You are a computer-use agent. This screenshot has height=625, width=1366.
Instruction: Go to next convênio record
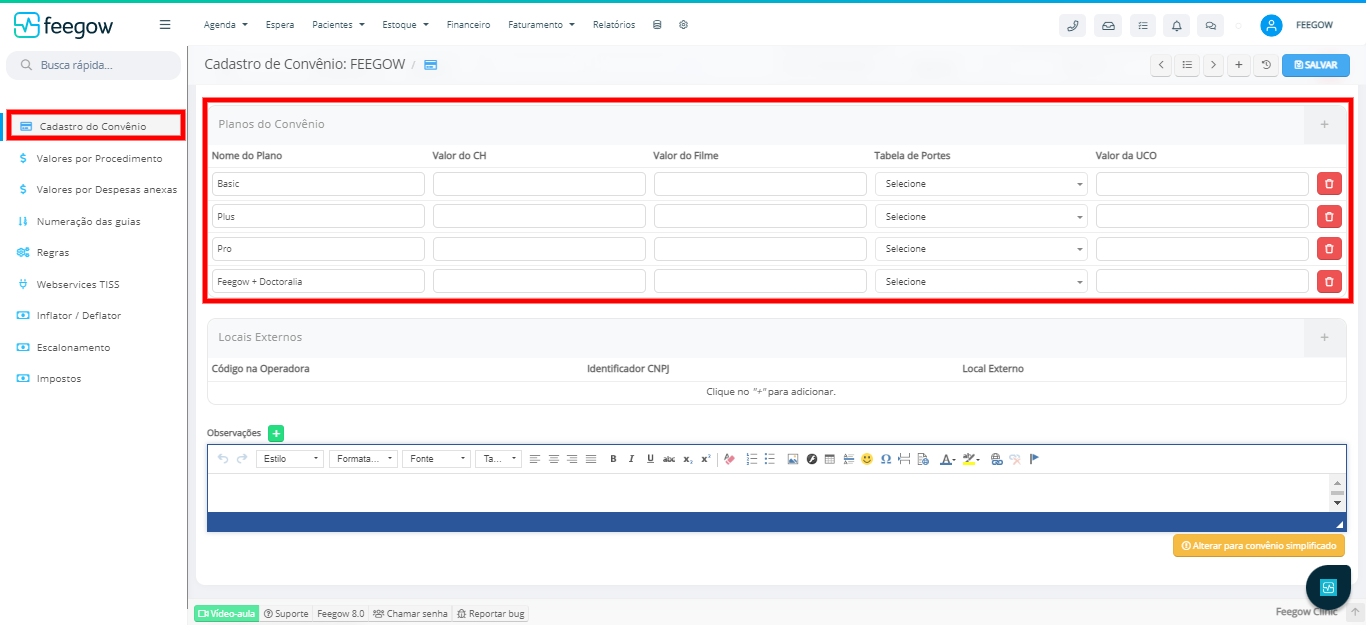tap(1213, 65)
